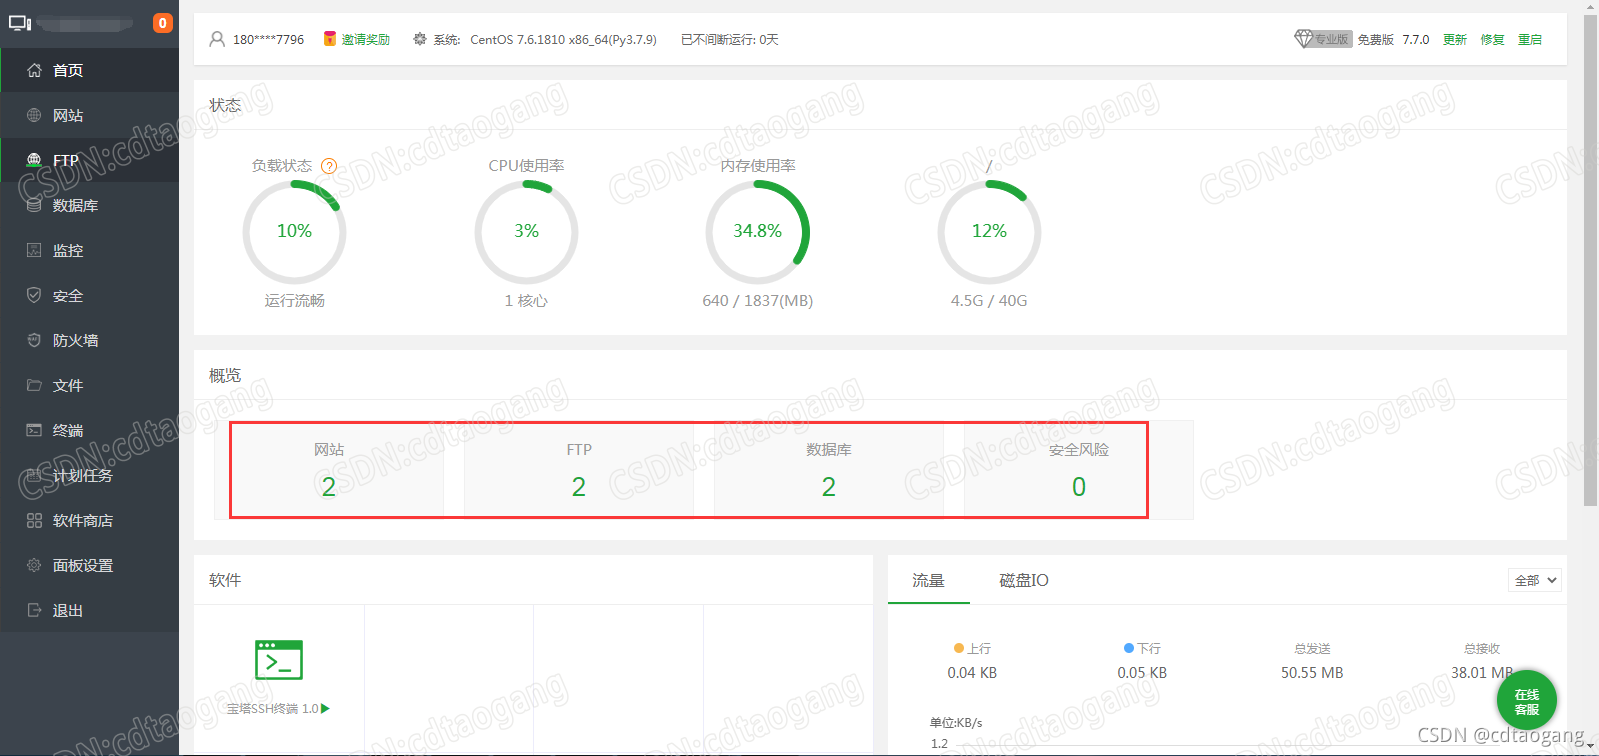This screenshot has width=1599, height=756.
Task: Click the orange 0 notification badge
Action: point(162,23)
